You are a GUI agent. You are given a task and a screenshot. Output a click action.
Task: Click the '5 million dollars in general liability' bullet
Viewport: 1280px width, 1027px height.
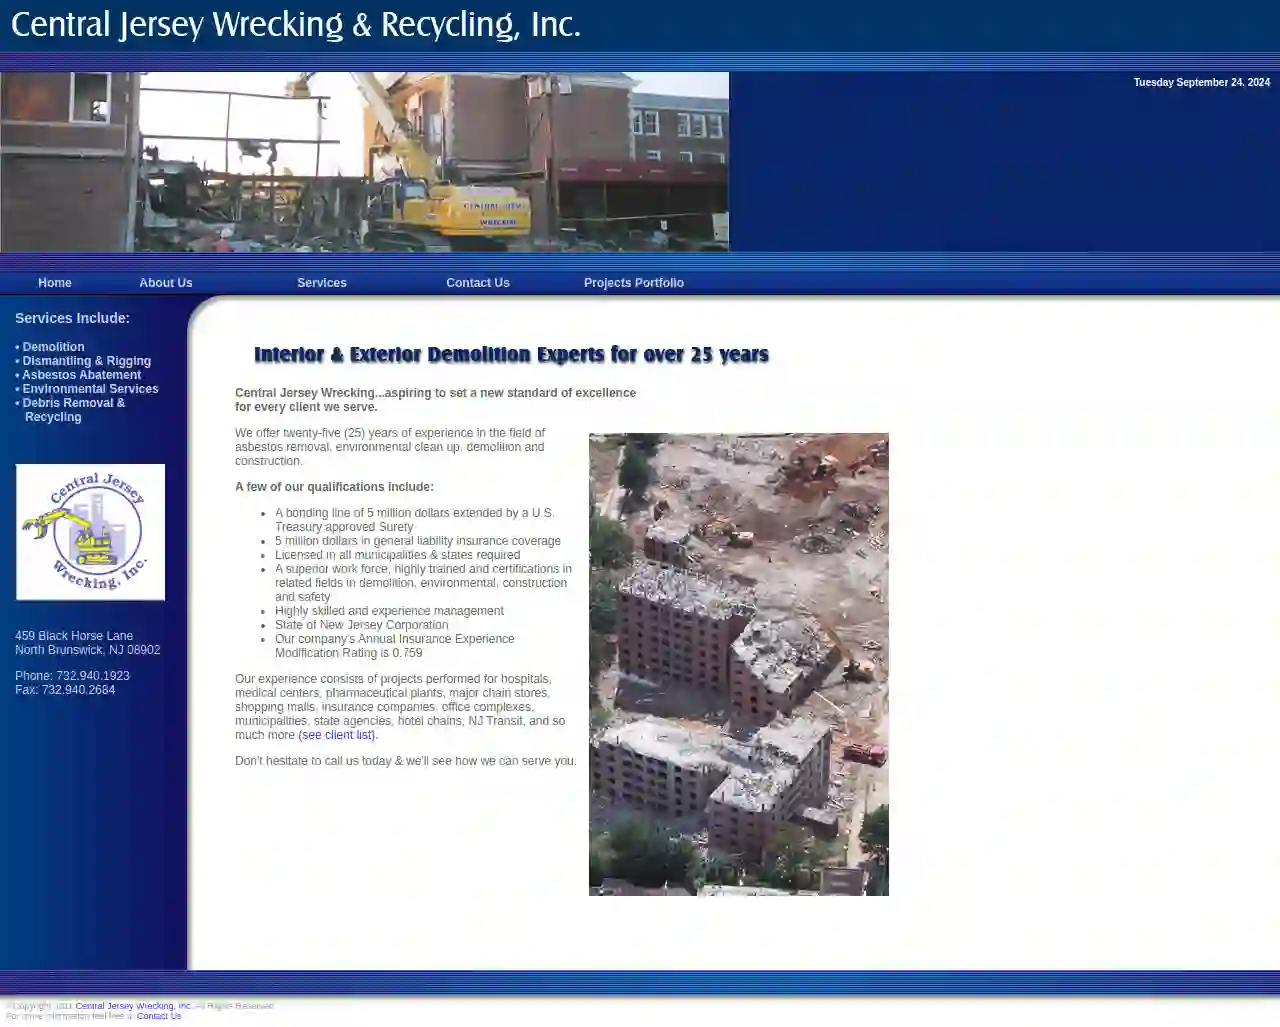(x=418, y=541)
